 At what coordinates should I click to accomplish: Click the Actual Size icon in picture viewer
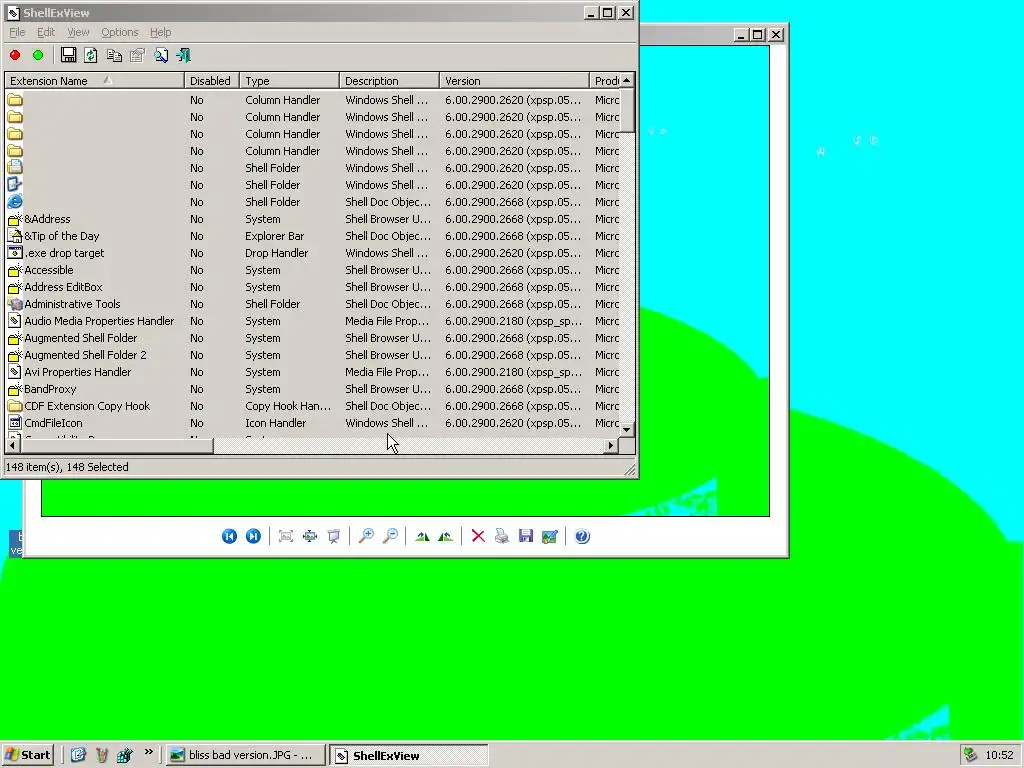point(310,536)
